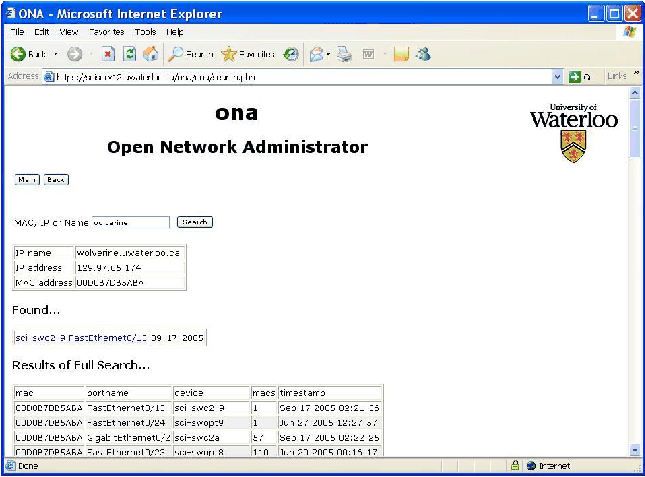Expand the address bar dropdown arrow
Screen dimensions: 645x477
click(x=558, y=76)
